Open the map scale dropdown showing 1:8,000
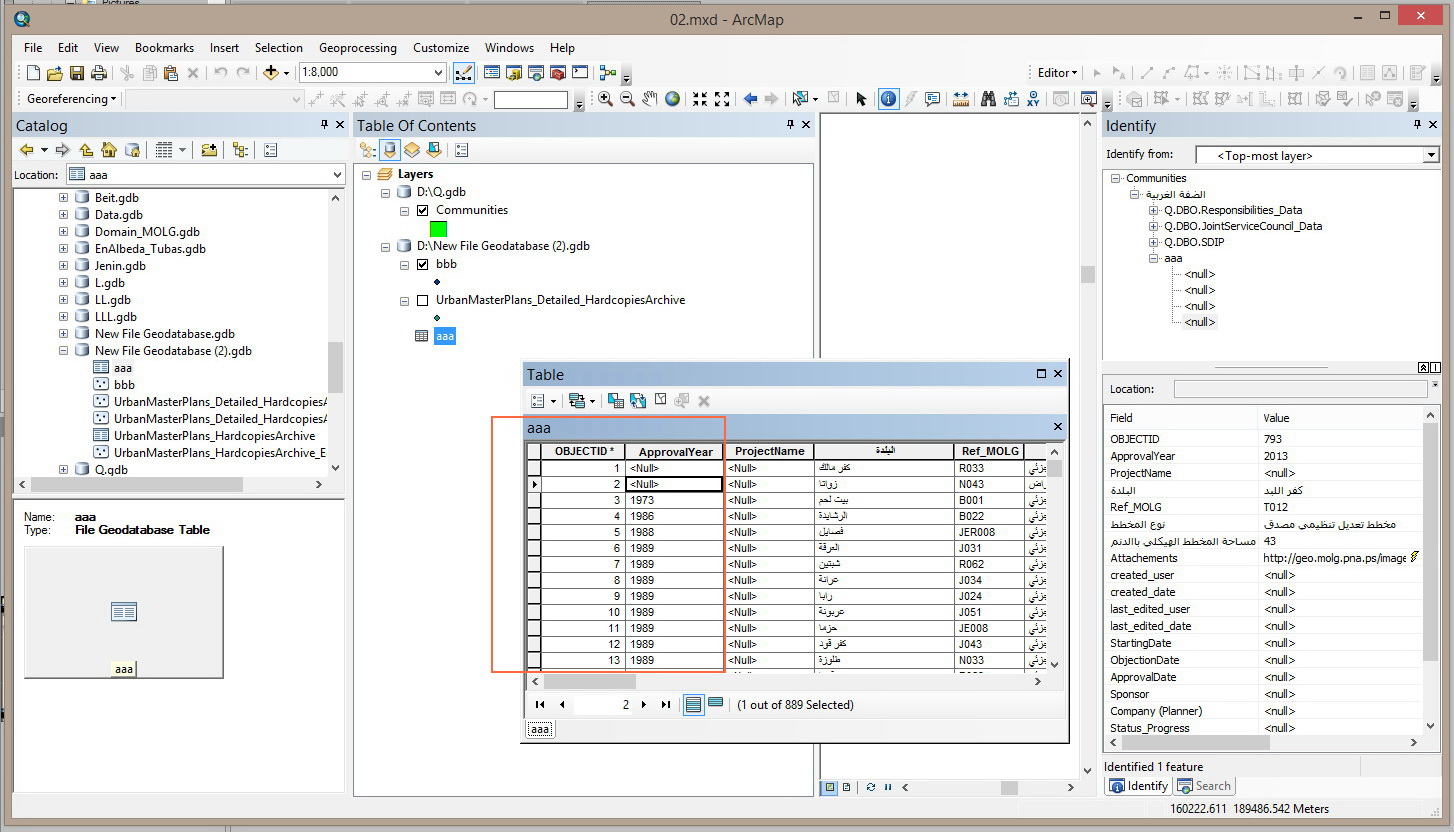Screen dimensions: 1454x832 (438, 73)
